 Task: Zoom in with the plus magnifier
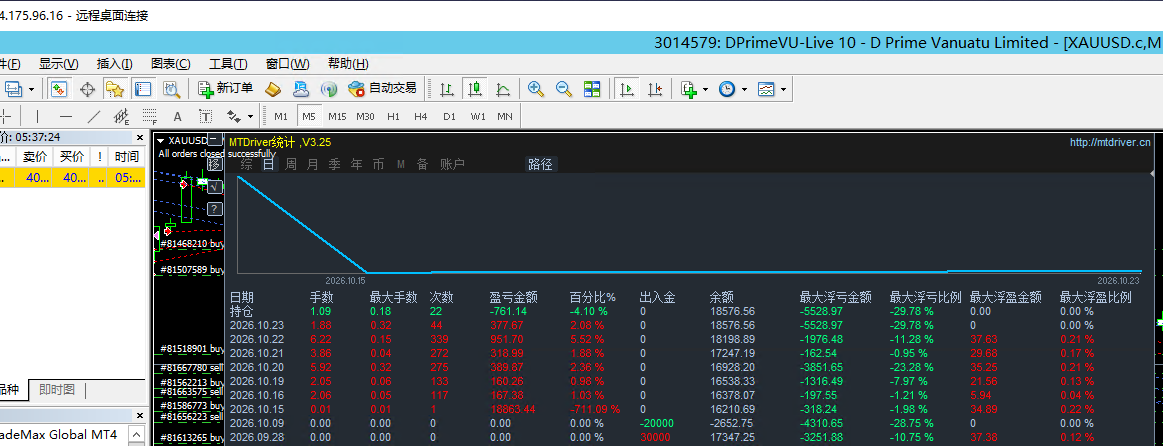click(x=536, y=89)
